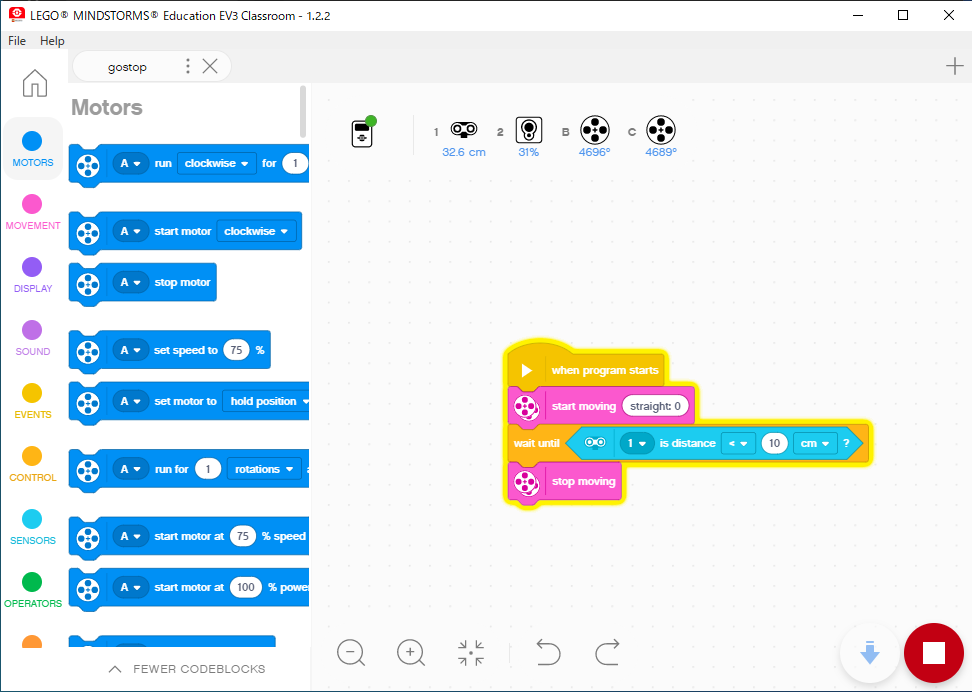Collapse palette with Fewer Codeblocks
Image resolution: width=972 pixels, height=692 pixels.
pyautogui.click(x=187, y=668)
